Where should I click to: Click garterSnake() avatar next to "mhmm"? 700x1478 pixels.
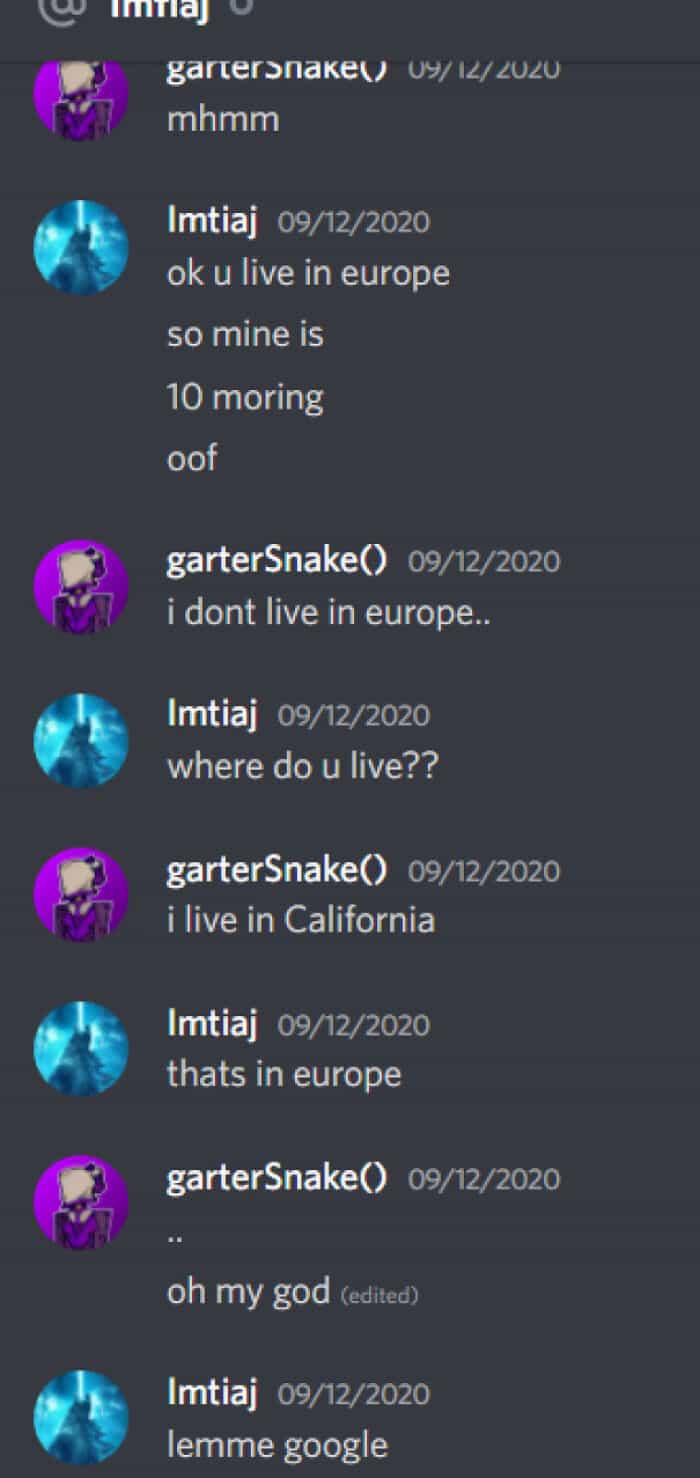(81, 98)
